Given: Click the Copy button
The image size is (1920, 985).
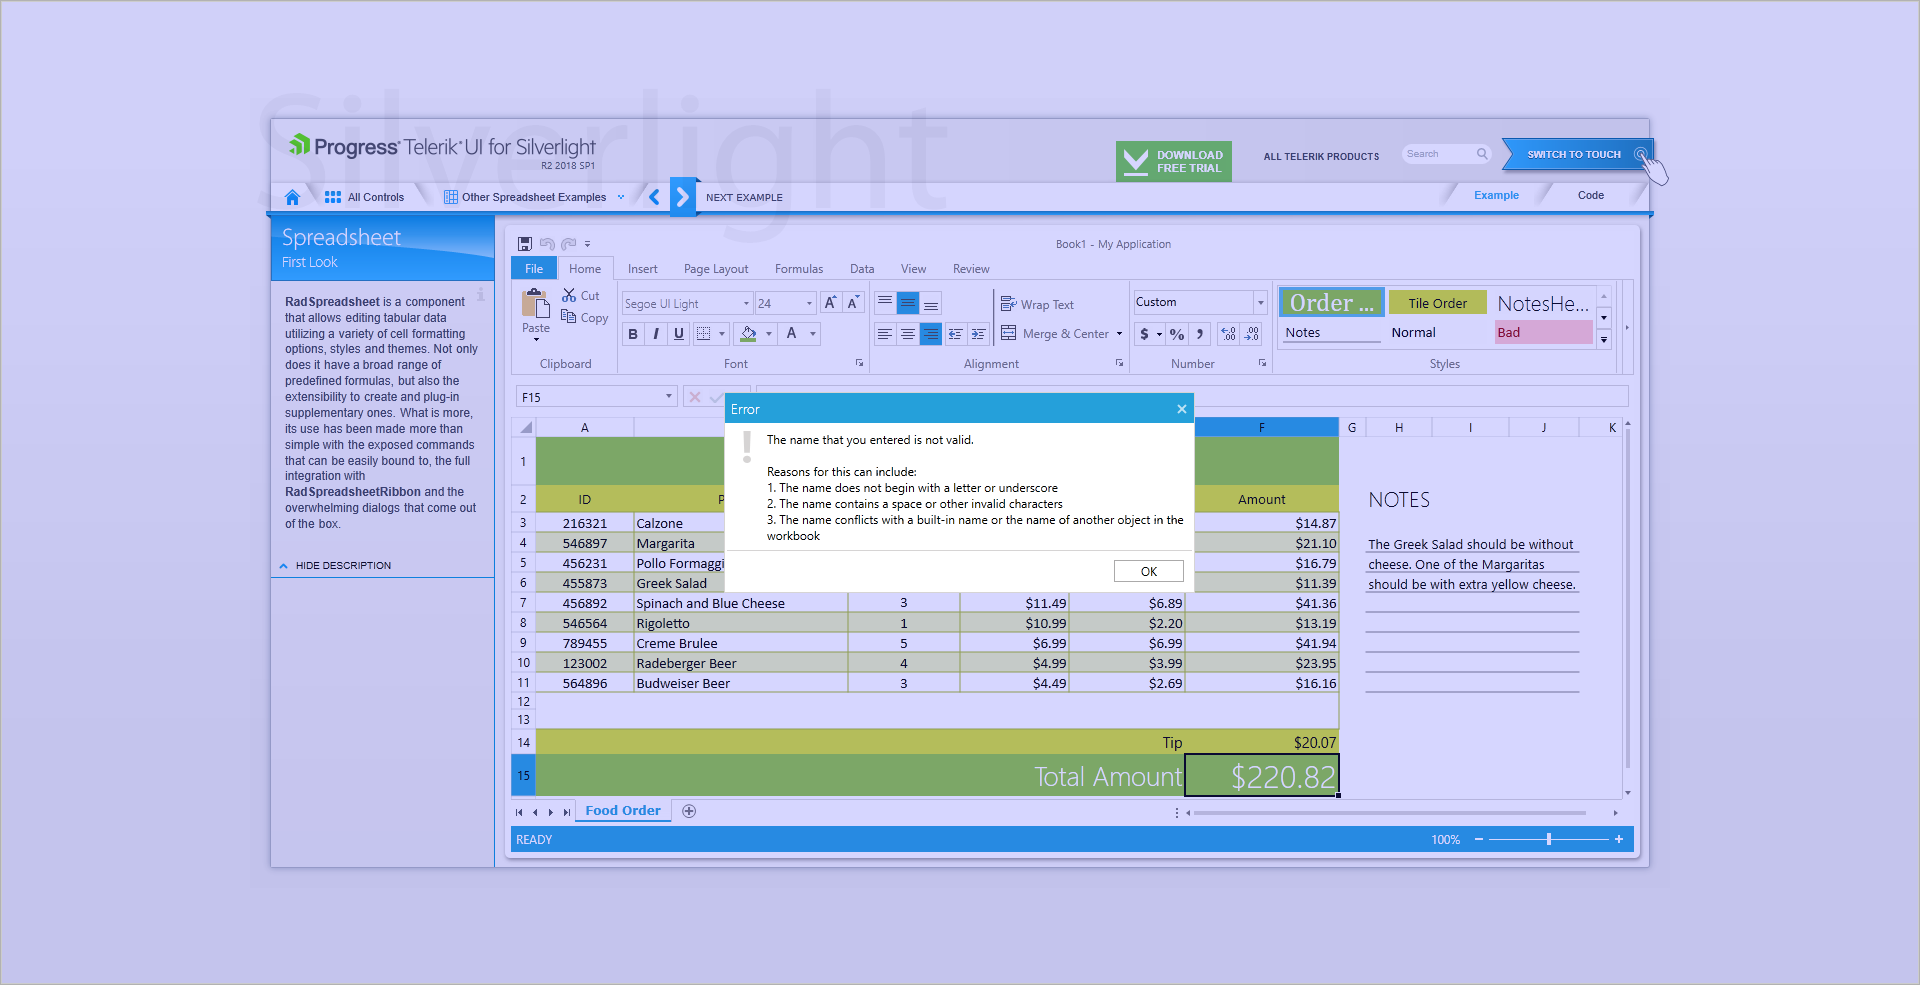Looking at the screenshot, I should (x=585, y=318).
